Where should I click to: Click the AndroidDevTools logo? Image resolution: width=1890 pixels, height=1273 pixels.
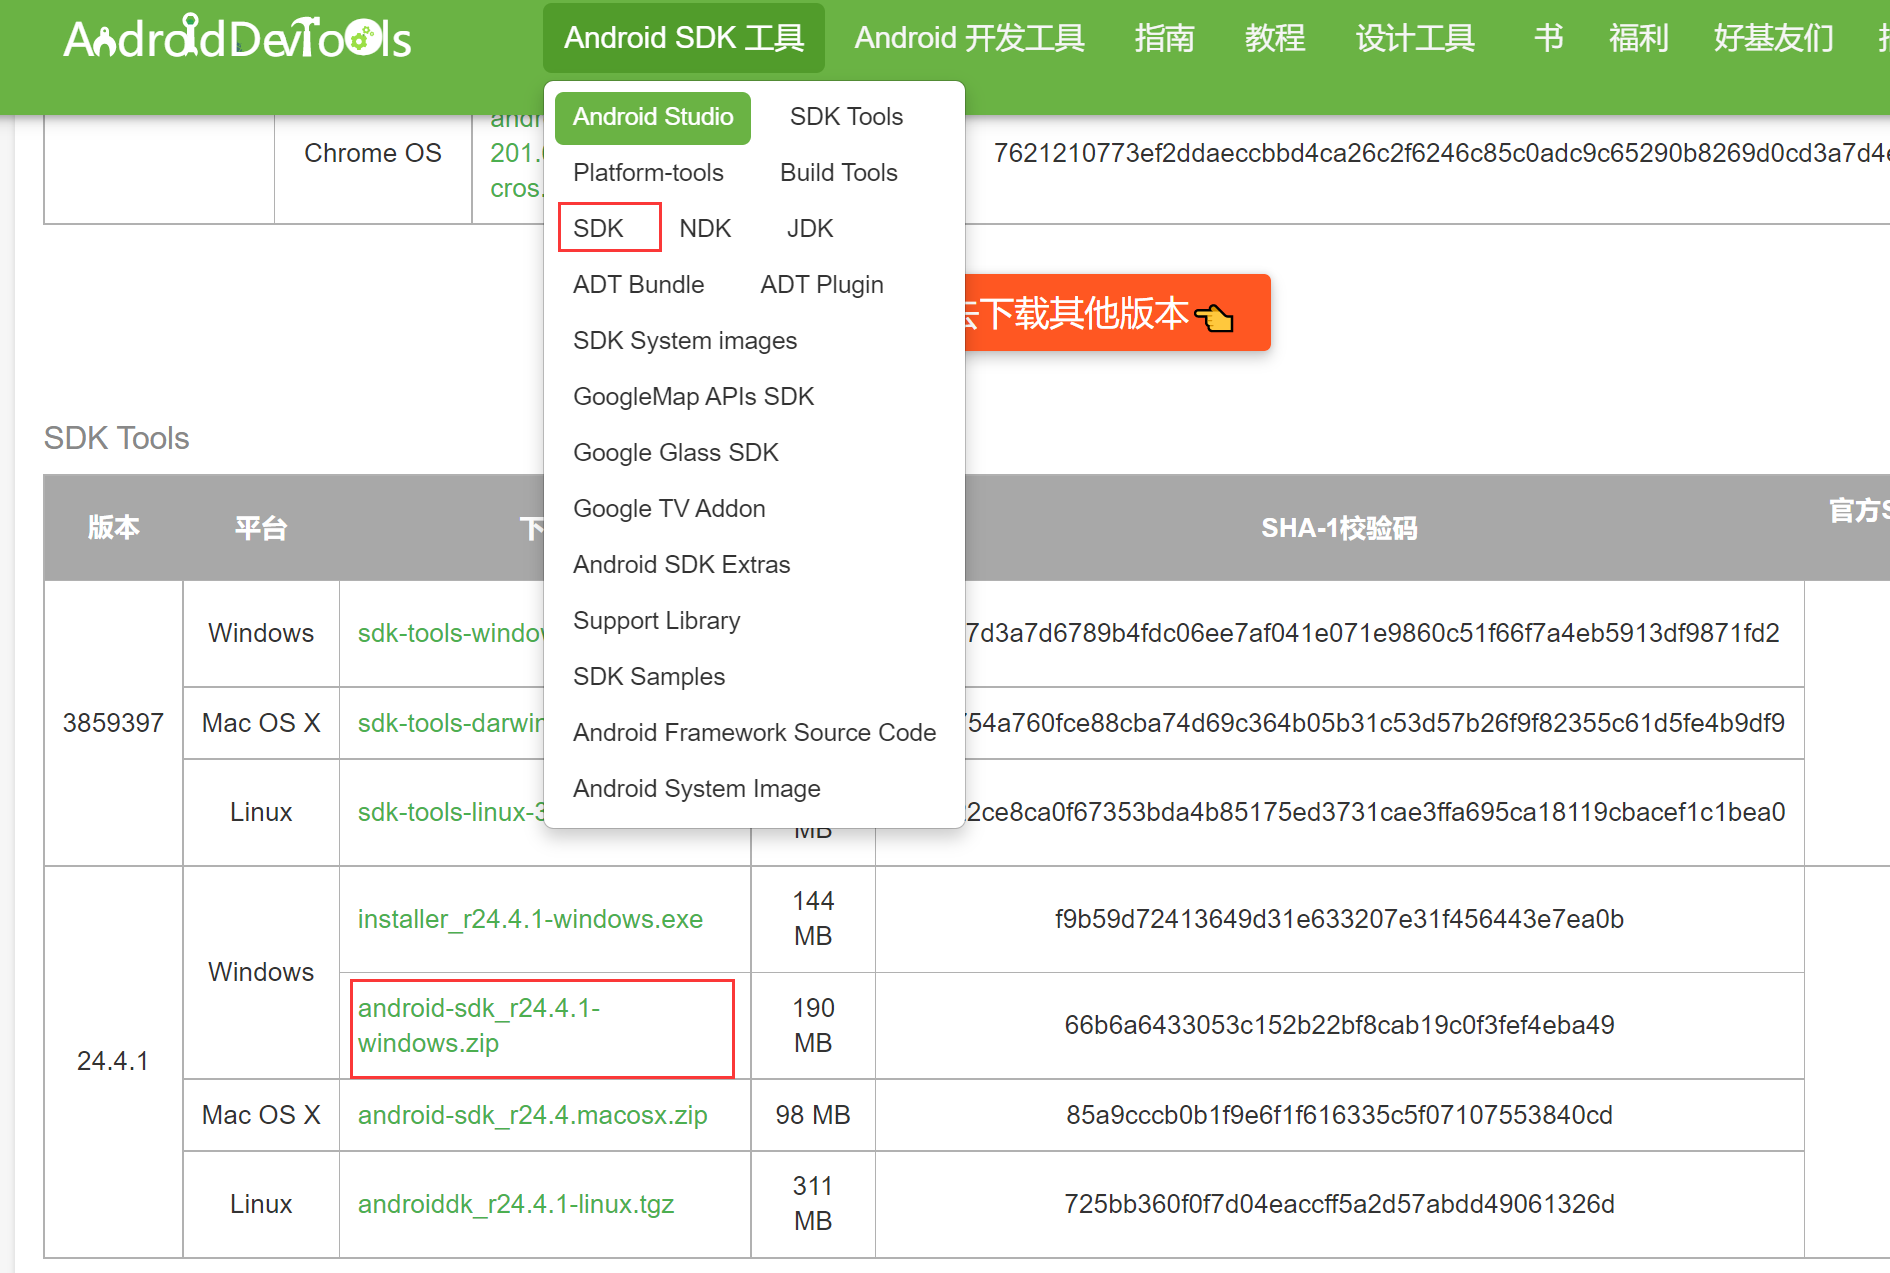coord(236,37)
